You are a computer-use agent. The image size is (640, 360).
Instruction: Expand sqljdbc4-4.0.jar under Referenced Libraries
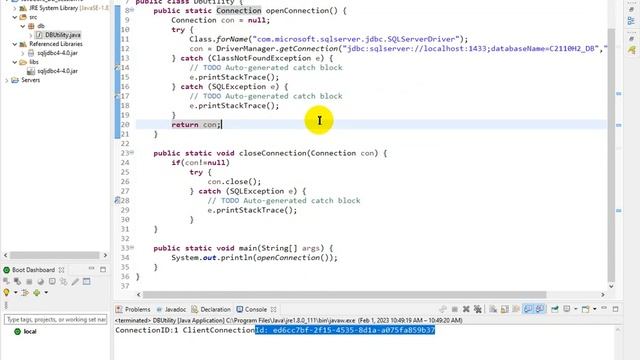tap(23, 53)
